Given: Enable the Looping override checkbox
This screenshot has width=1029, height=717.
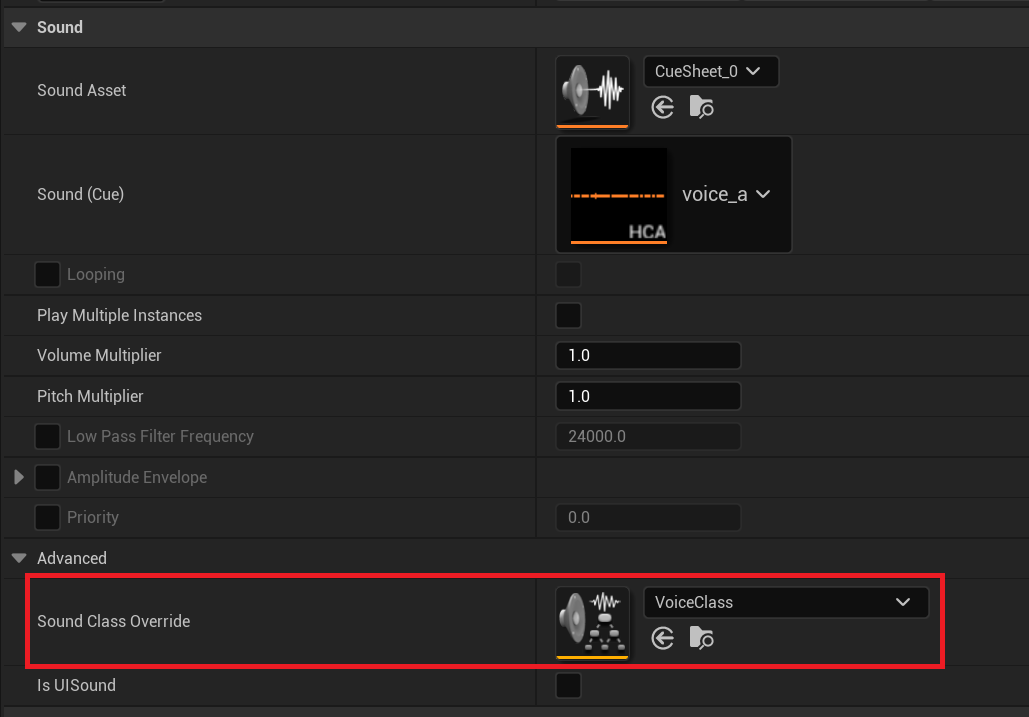Looking at the screenshot, I should pos(47,275).
